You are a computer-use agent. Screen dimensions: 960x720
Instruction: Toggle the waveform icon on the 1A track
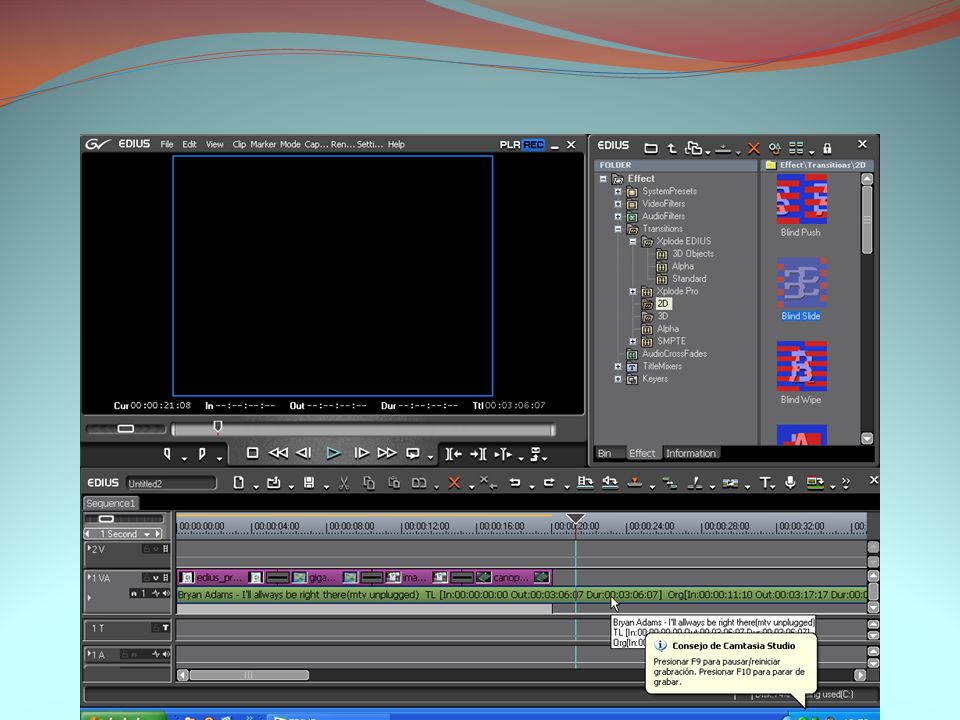pyautogui.click(x=156, y=654)
